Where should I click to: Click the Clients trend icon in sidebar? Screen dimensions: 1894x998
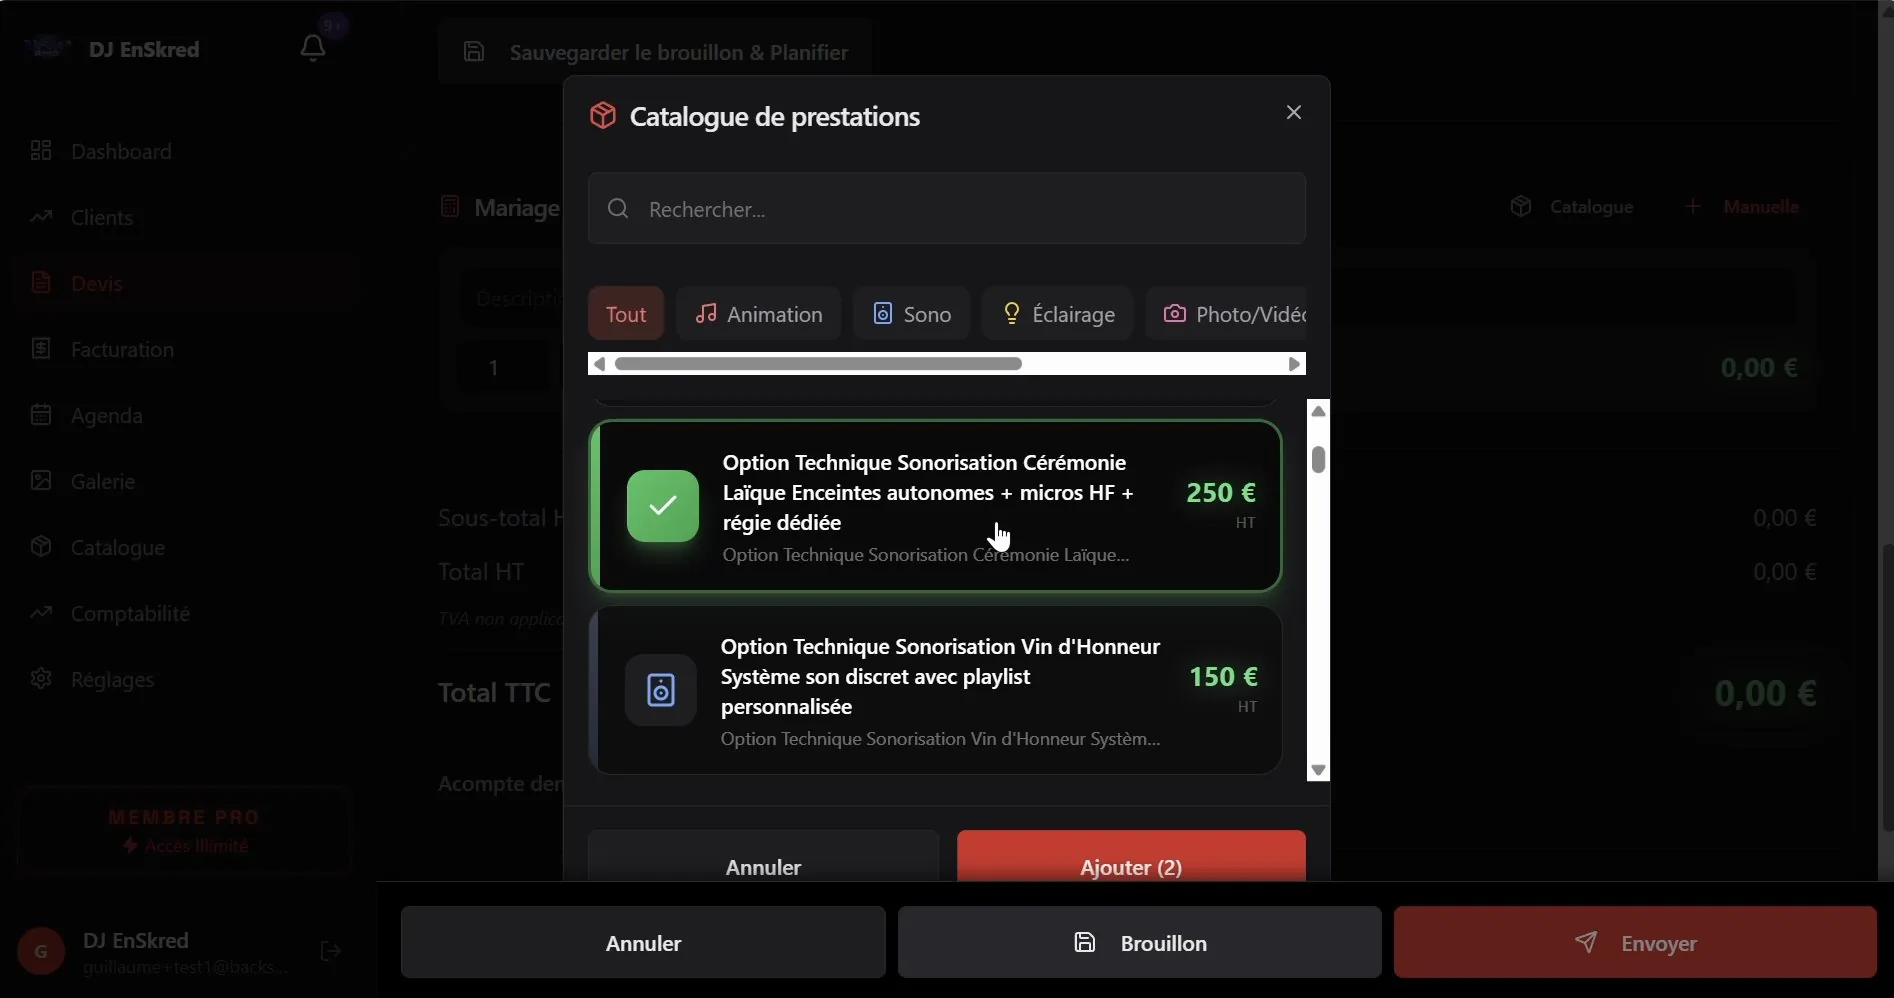pos(41,217)
